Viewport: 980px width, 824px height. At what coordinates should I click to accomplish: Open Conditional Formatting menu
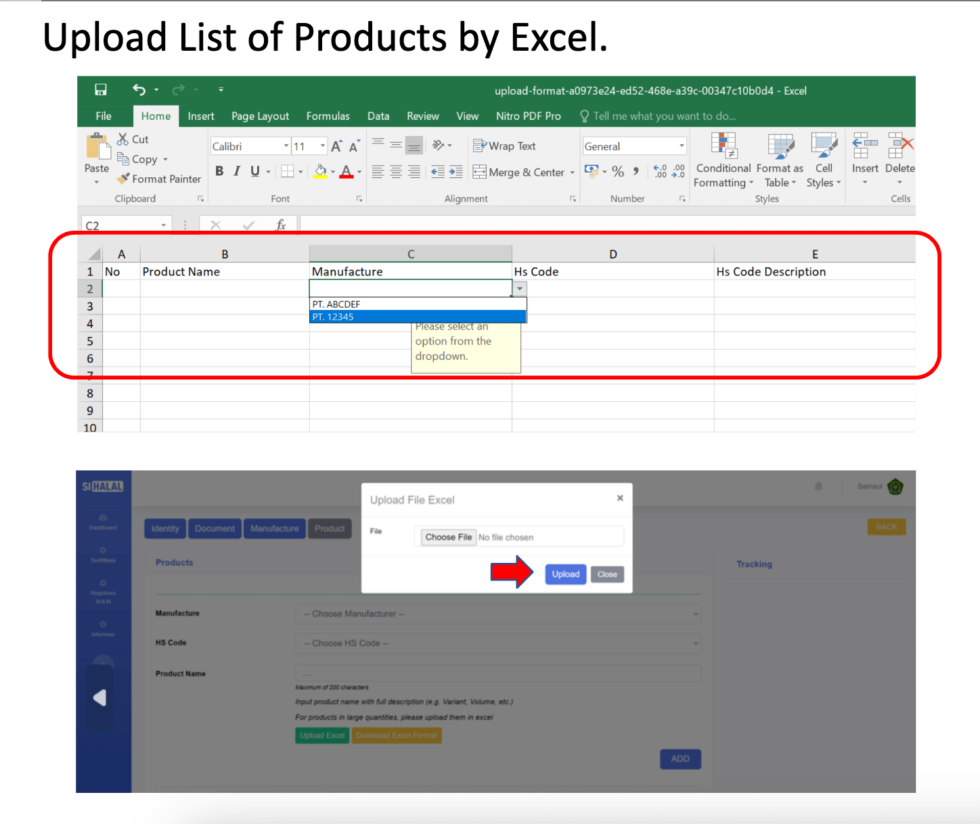pos(723,161)
